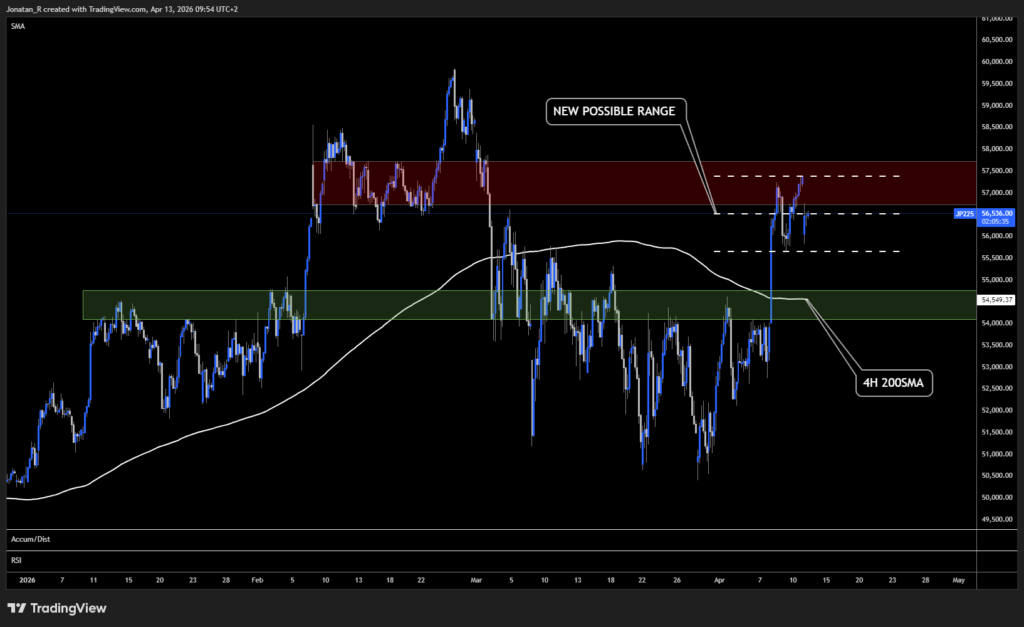
Task: Select the 54,549.37 SMA price tag
Action: point(996,299)
